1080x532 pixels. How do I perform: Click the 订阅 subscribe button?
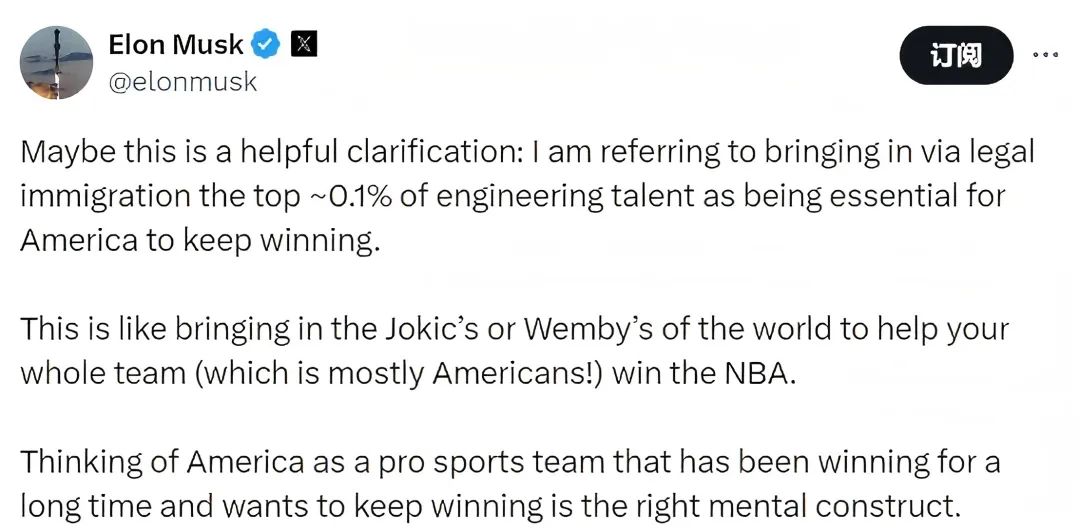click(x=956, y=55)
